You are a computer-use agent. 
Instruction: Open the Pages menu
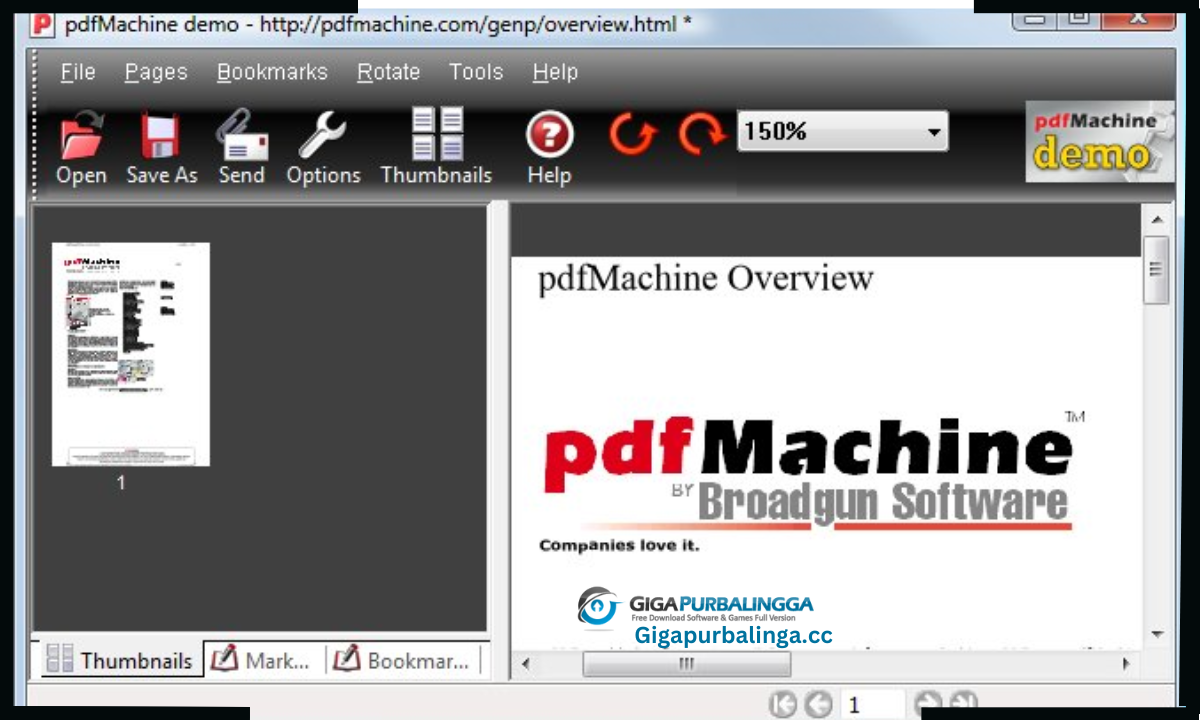pos(156,72)
